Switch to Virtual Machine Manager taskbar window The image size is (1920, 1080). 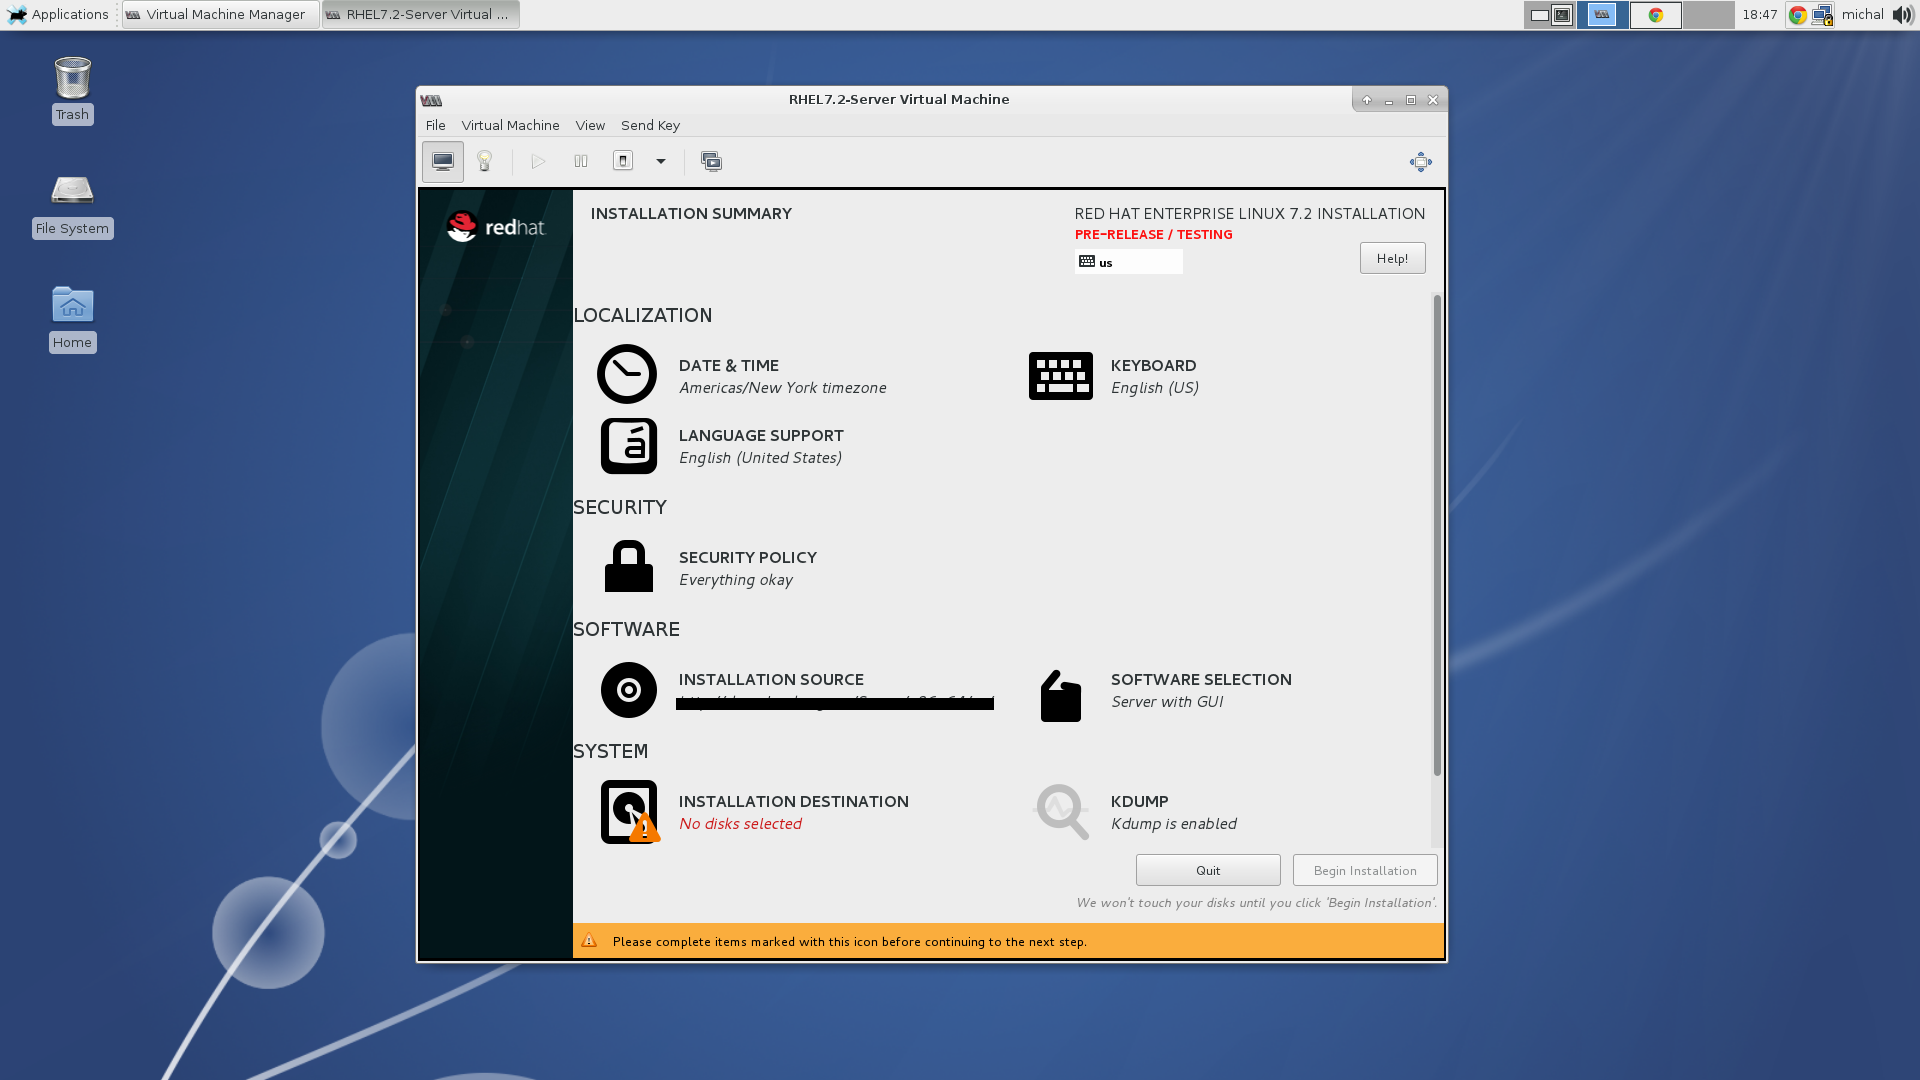pyautogui.click(x=221, y=14)
